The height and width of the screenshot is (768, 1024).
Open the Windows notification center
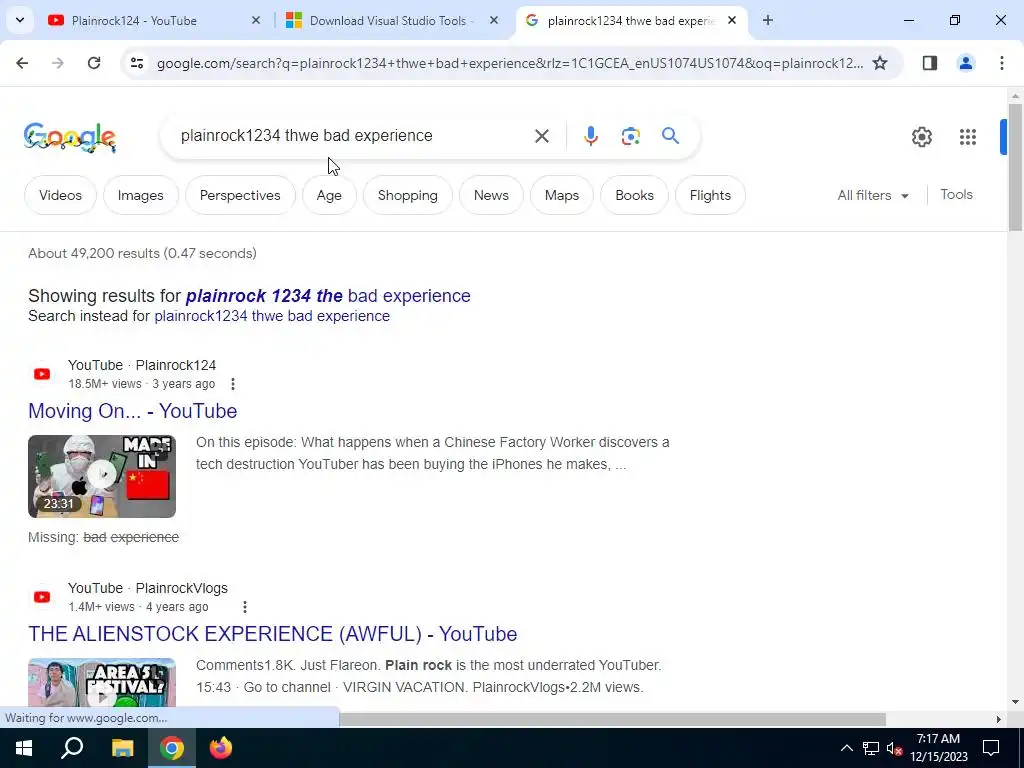point(991,748)
